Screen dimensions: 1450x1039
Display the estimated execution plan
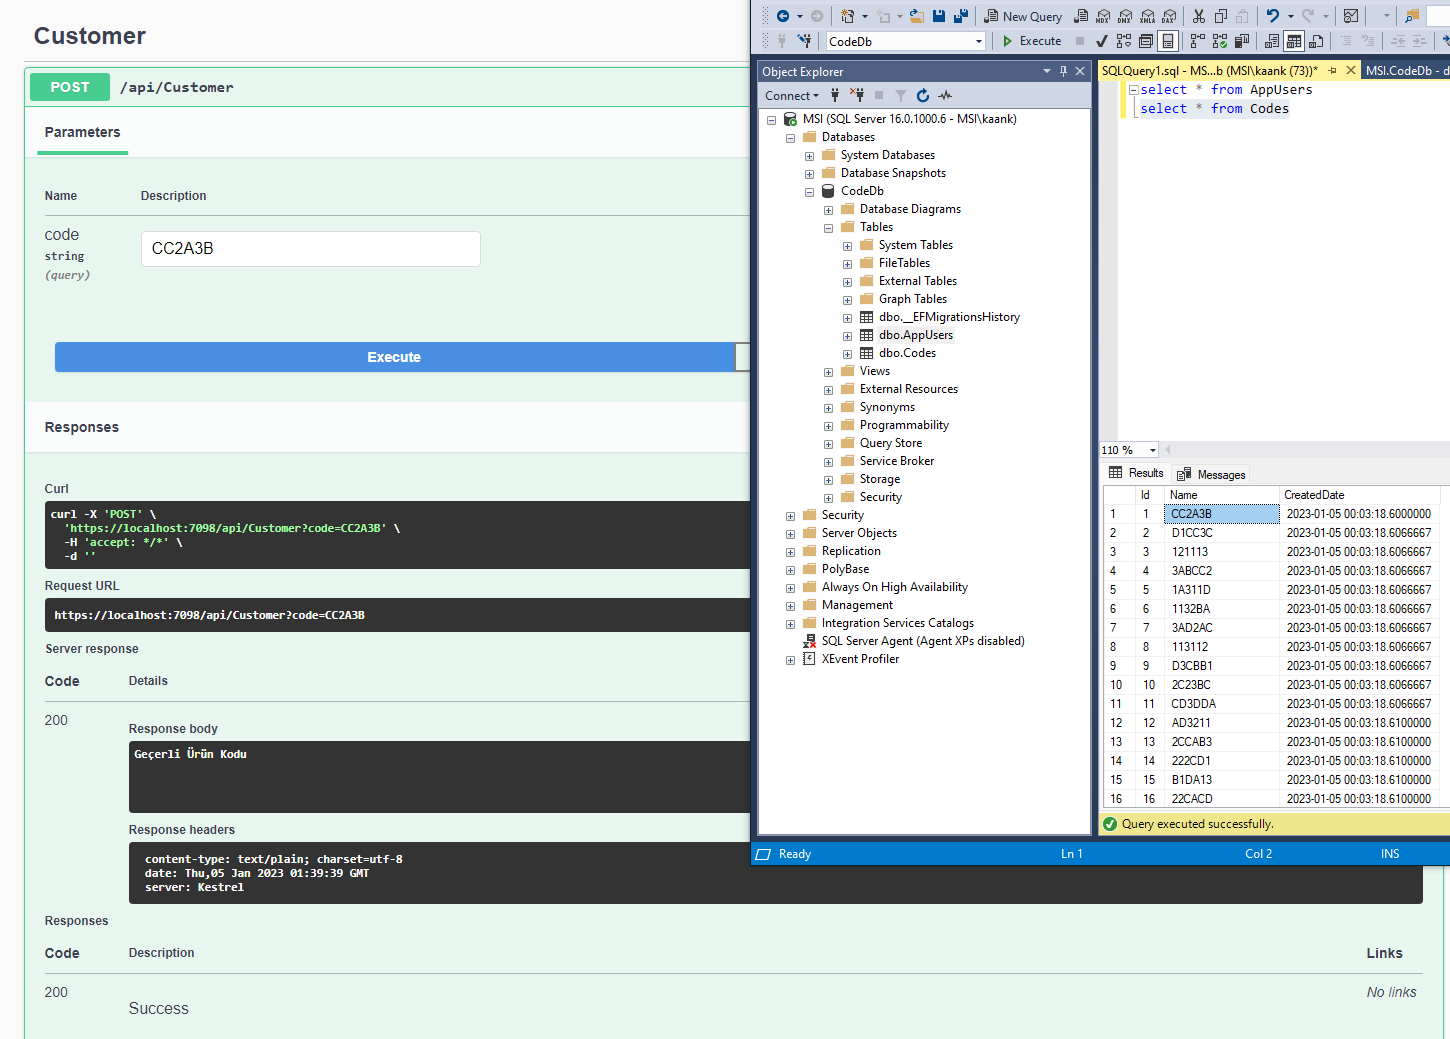click(1124, 41)
